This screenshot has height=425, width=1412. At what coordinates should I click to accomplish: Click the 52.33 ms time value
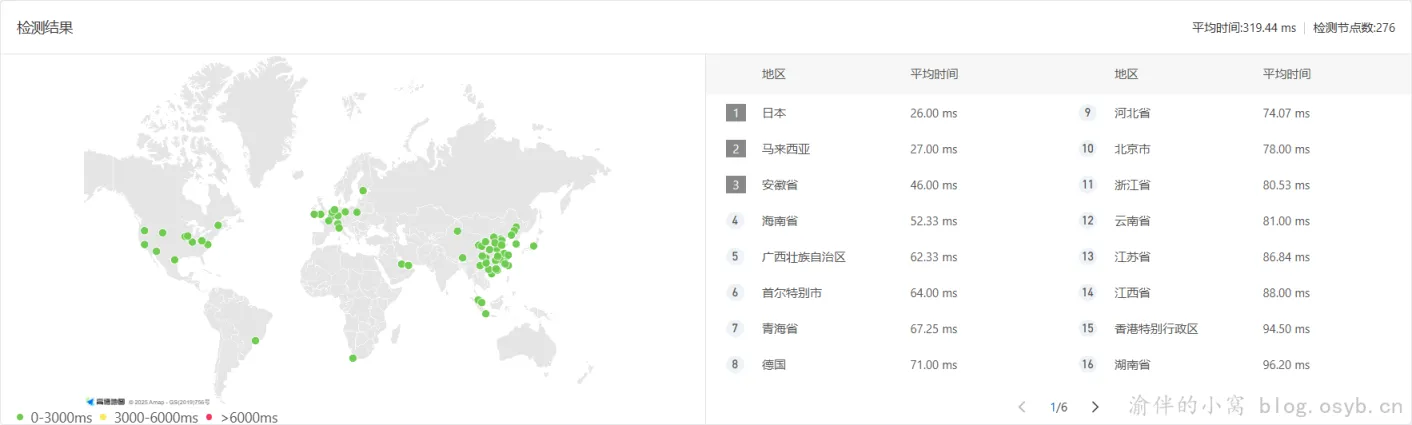(x=933, y=221)
